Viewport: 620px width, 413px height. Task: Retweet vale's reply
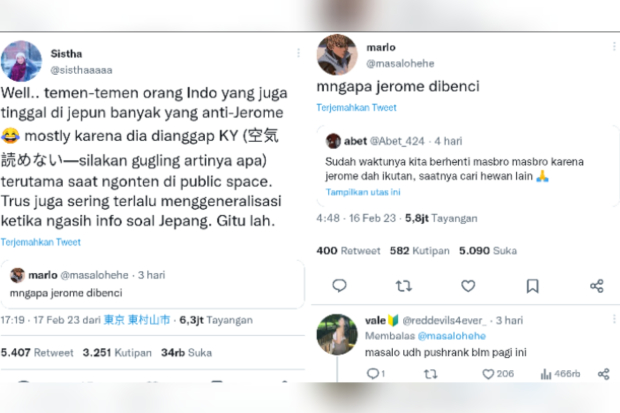point(431,373)
